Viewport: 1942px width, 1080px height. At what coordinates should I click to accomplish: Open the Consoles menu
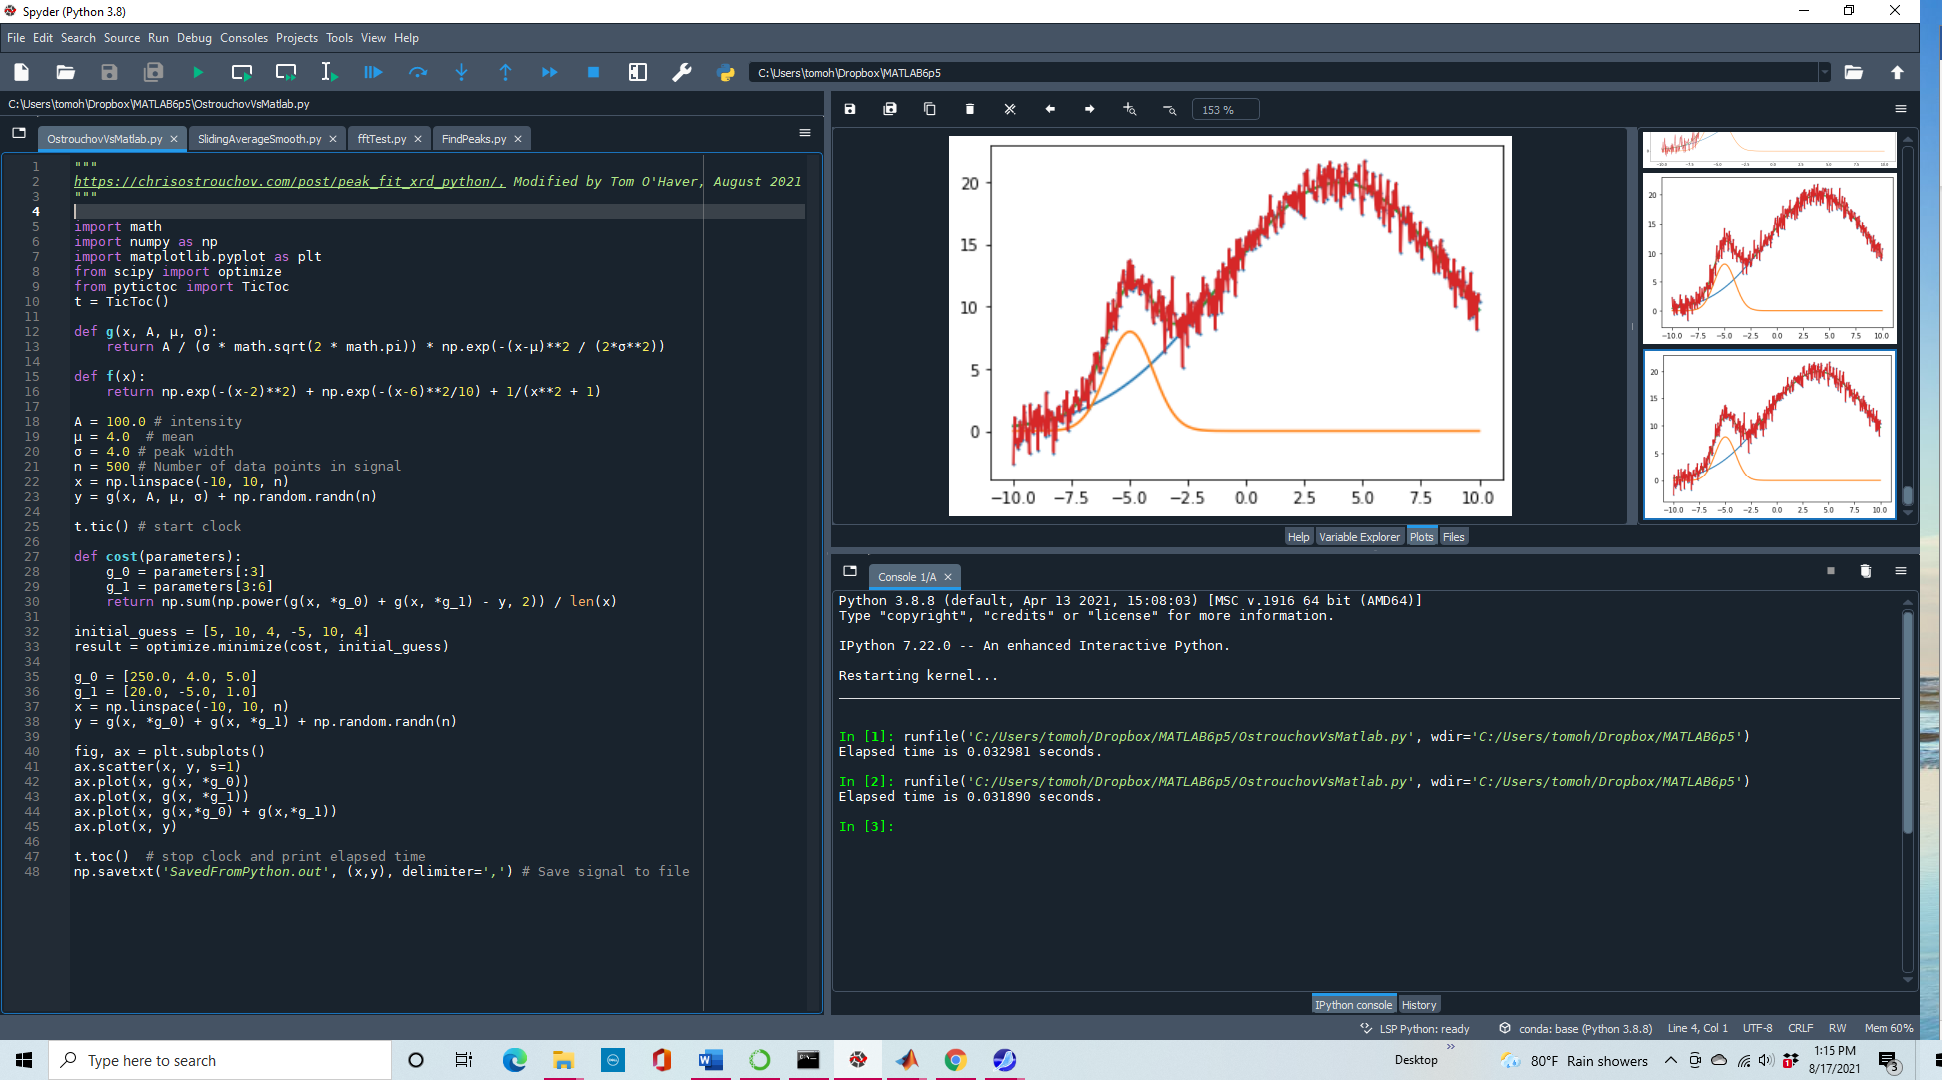[x=243, y=38]
